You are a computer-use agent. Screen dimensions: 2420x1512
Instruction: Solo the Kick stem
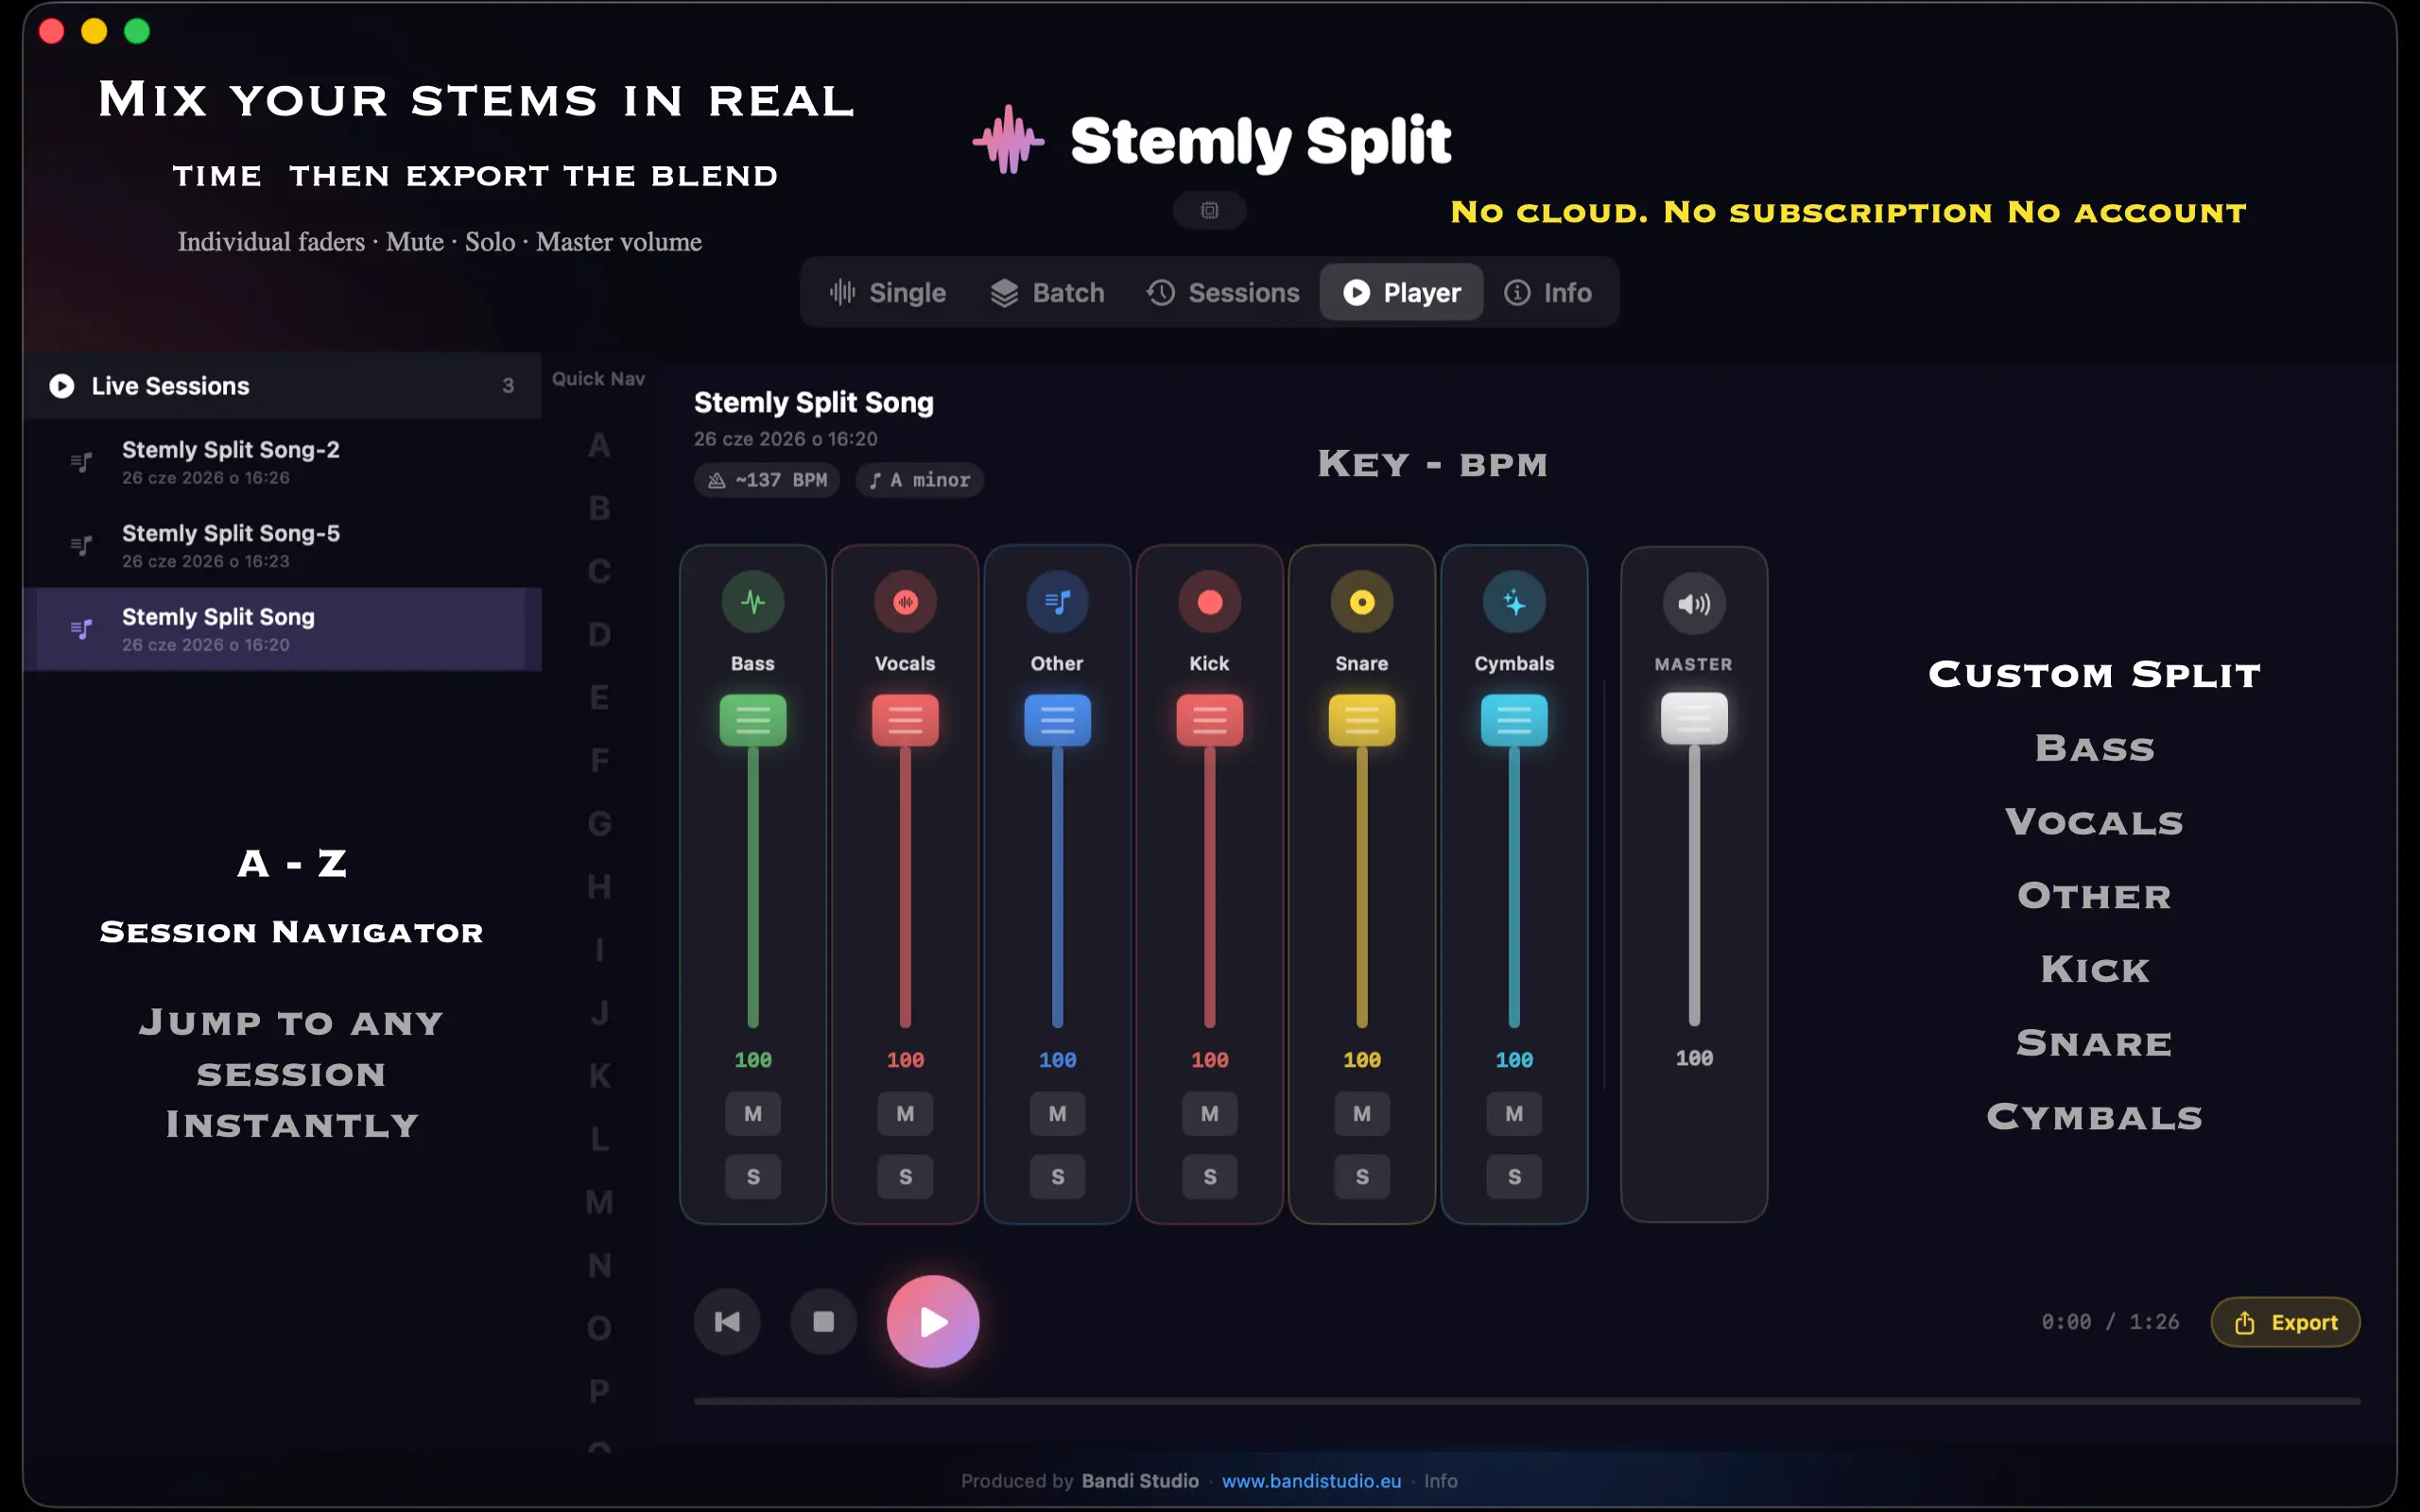click(1210, 1177)
